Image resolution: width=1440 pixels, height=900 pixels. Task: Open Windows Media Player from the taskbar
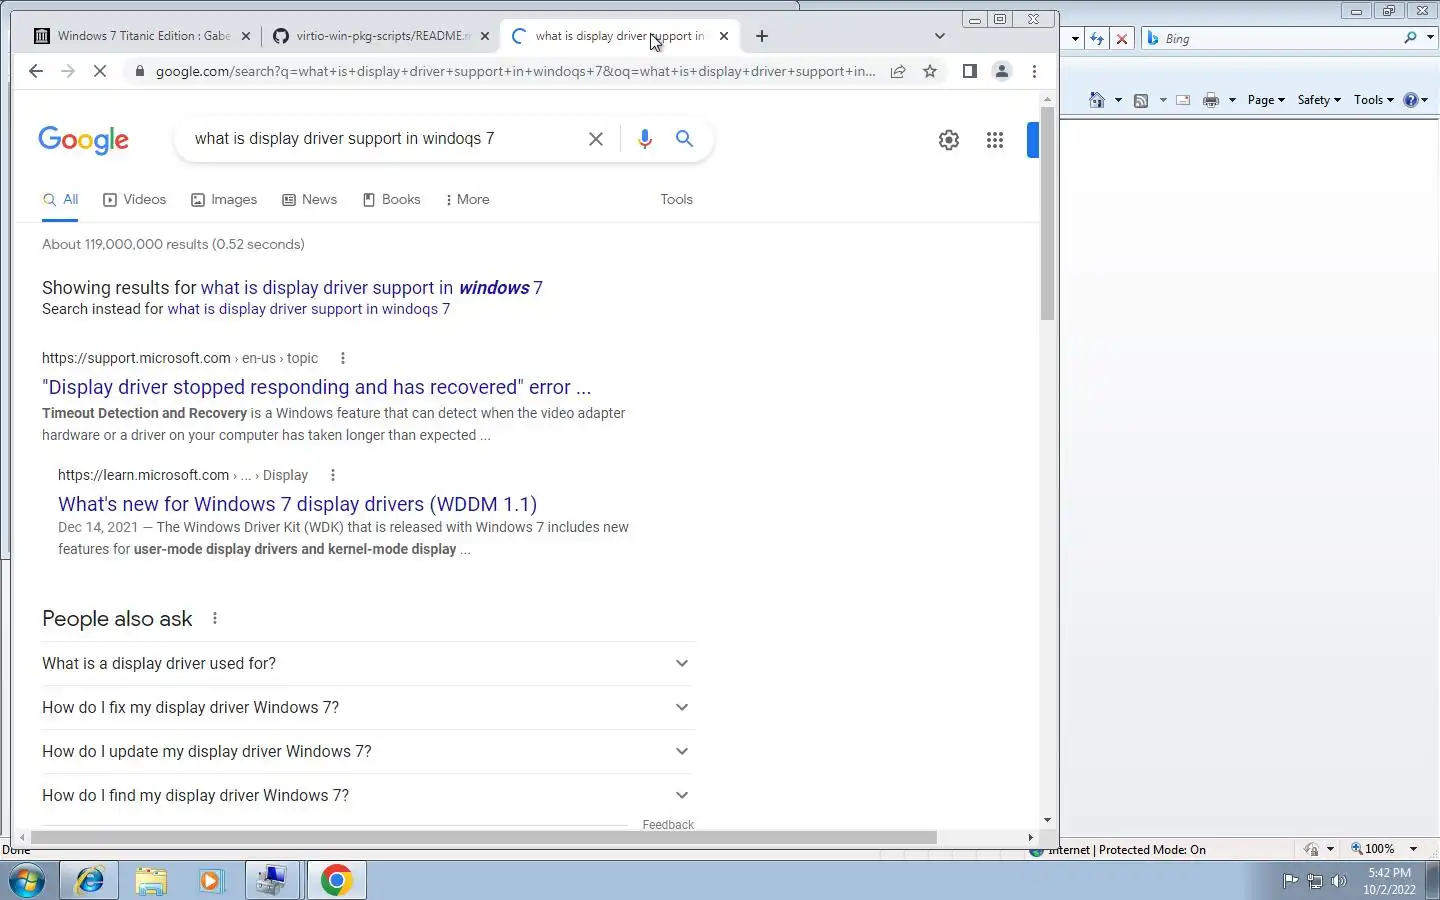click(211, 880)
